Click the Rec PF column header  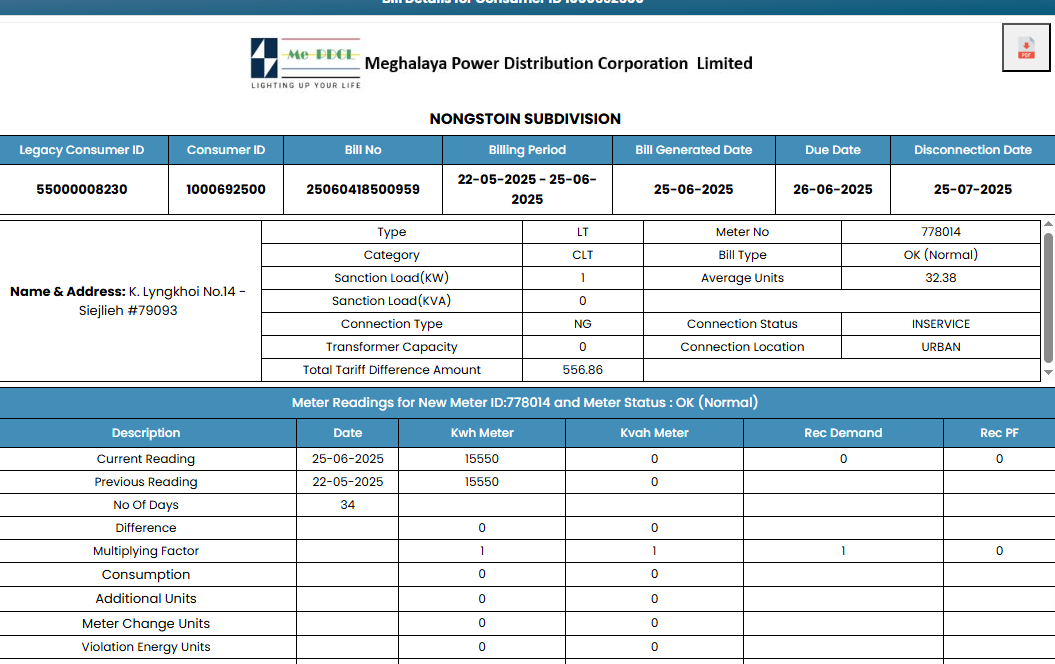click(999, 433)
